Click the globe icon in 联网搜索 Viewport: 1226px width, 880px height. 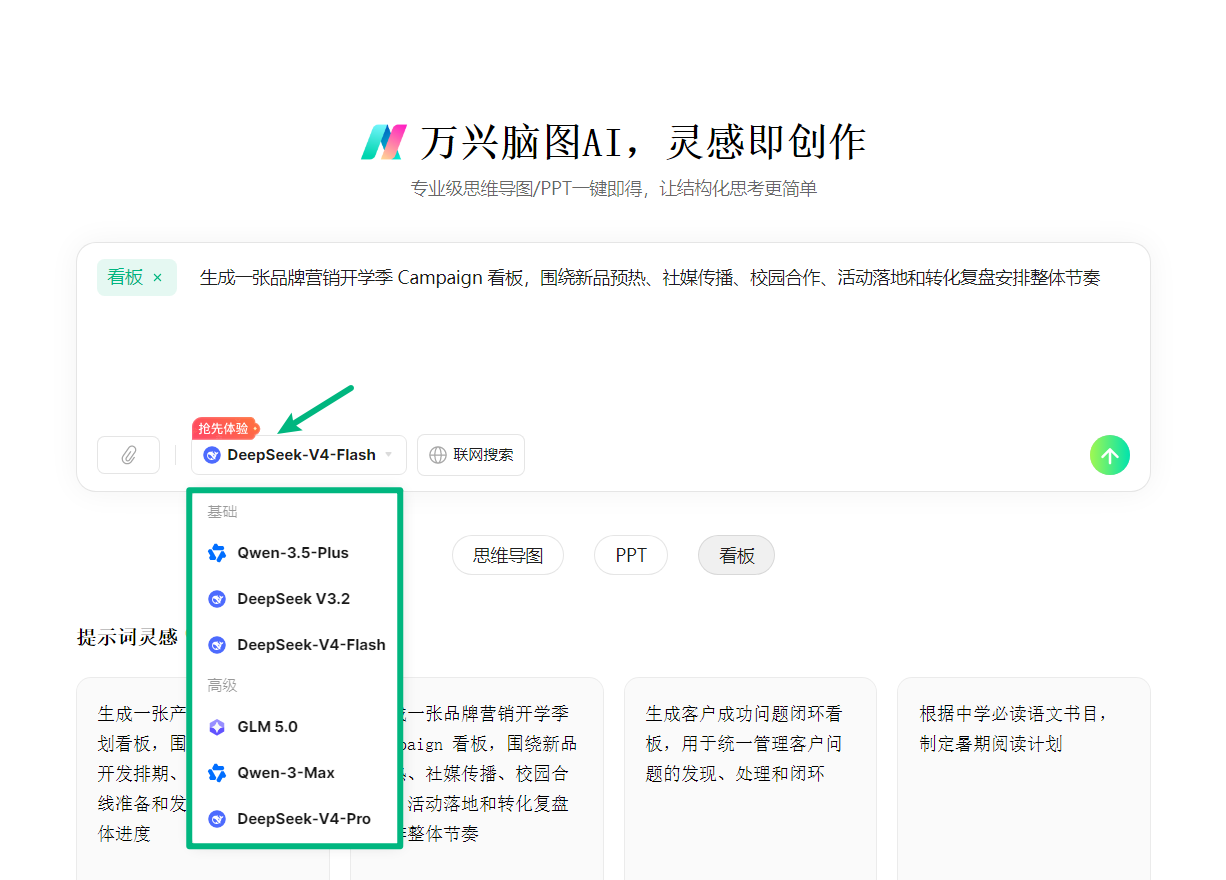[x=438, y=455]
